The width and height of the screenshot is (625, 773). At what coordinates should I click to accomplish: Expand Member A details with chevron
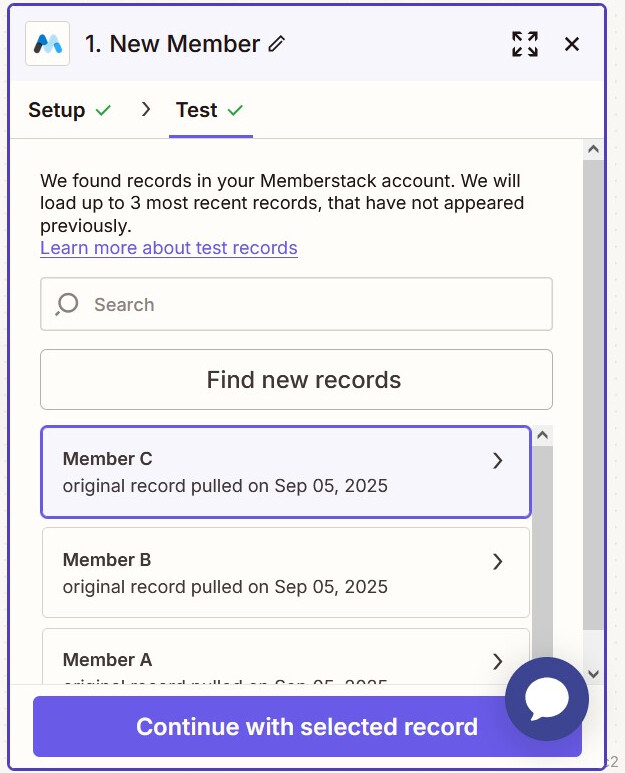(498, 661)
